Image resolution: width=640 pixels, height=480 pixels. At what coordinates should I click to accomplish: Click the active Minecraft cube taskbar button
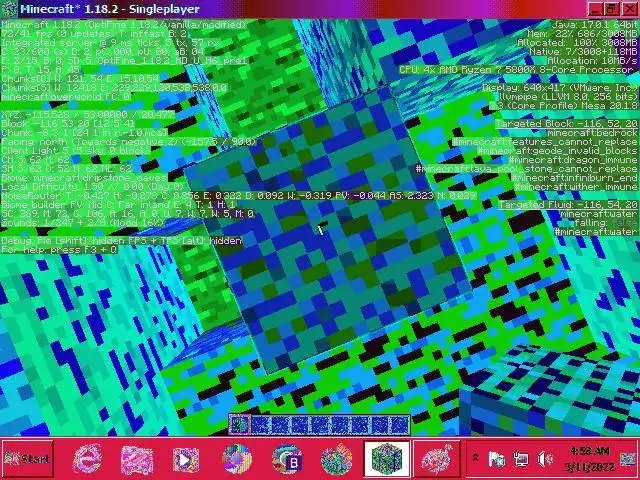[x=387, y=459]
